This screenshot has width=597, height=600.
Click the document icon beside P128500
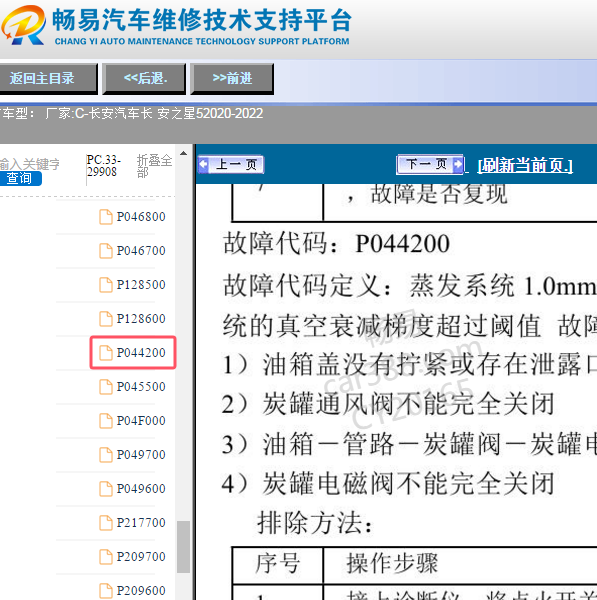pos(106,285)
